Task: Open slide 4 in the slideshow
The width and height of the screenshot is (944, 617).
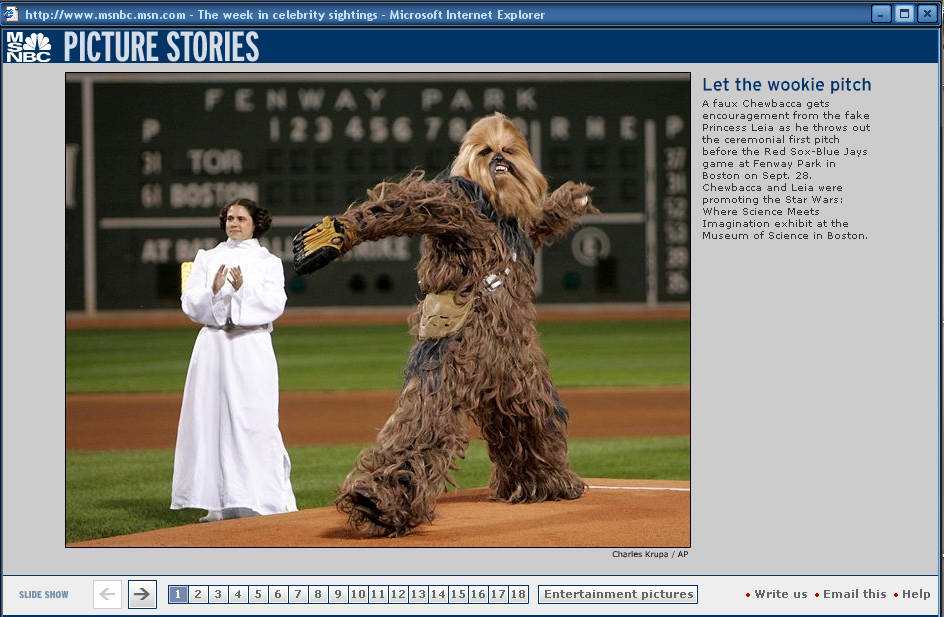Action: tap(238, 594)
